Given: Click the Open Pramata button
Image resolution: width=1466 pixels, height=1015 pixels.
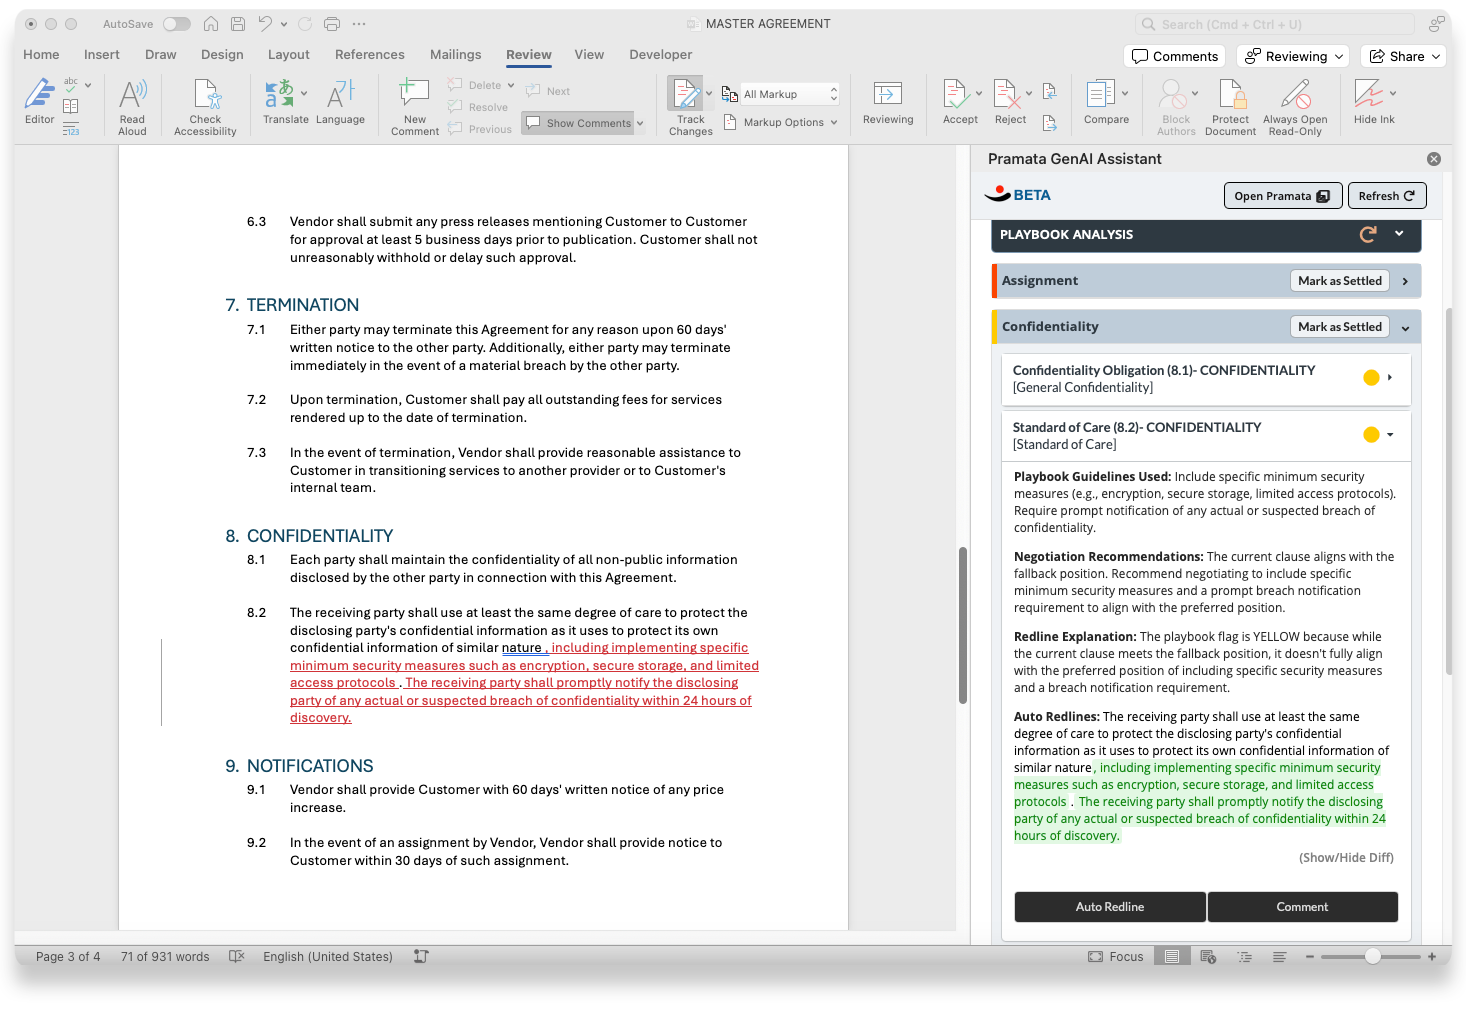Looking at the screenshot, I should tap(1281, 196).
